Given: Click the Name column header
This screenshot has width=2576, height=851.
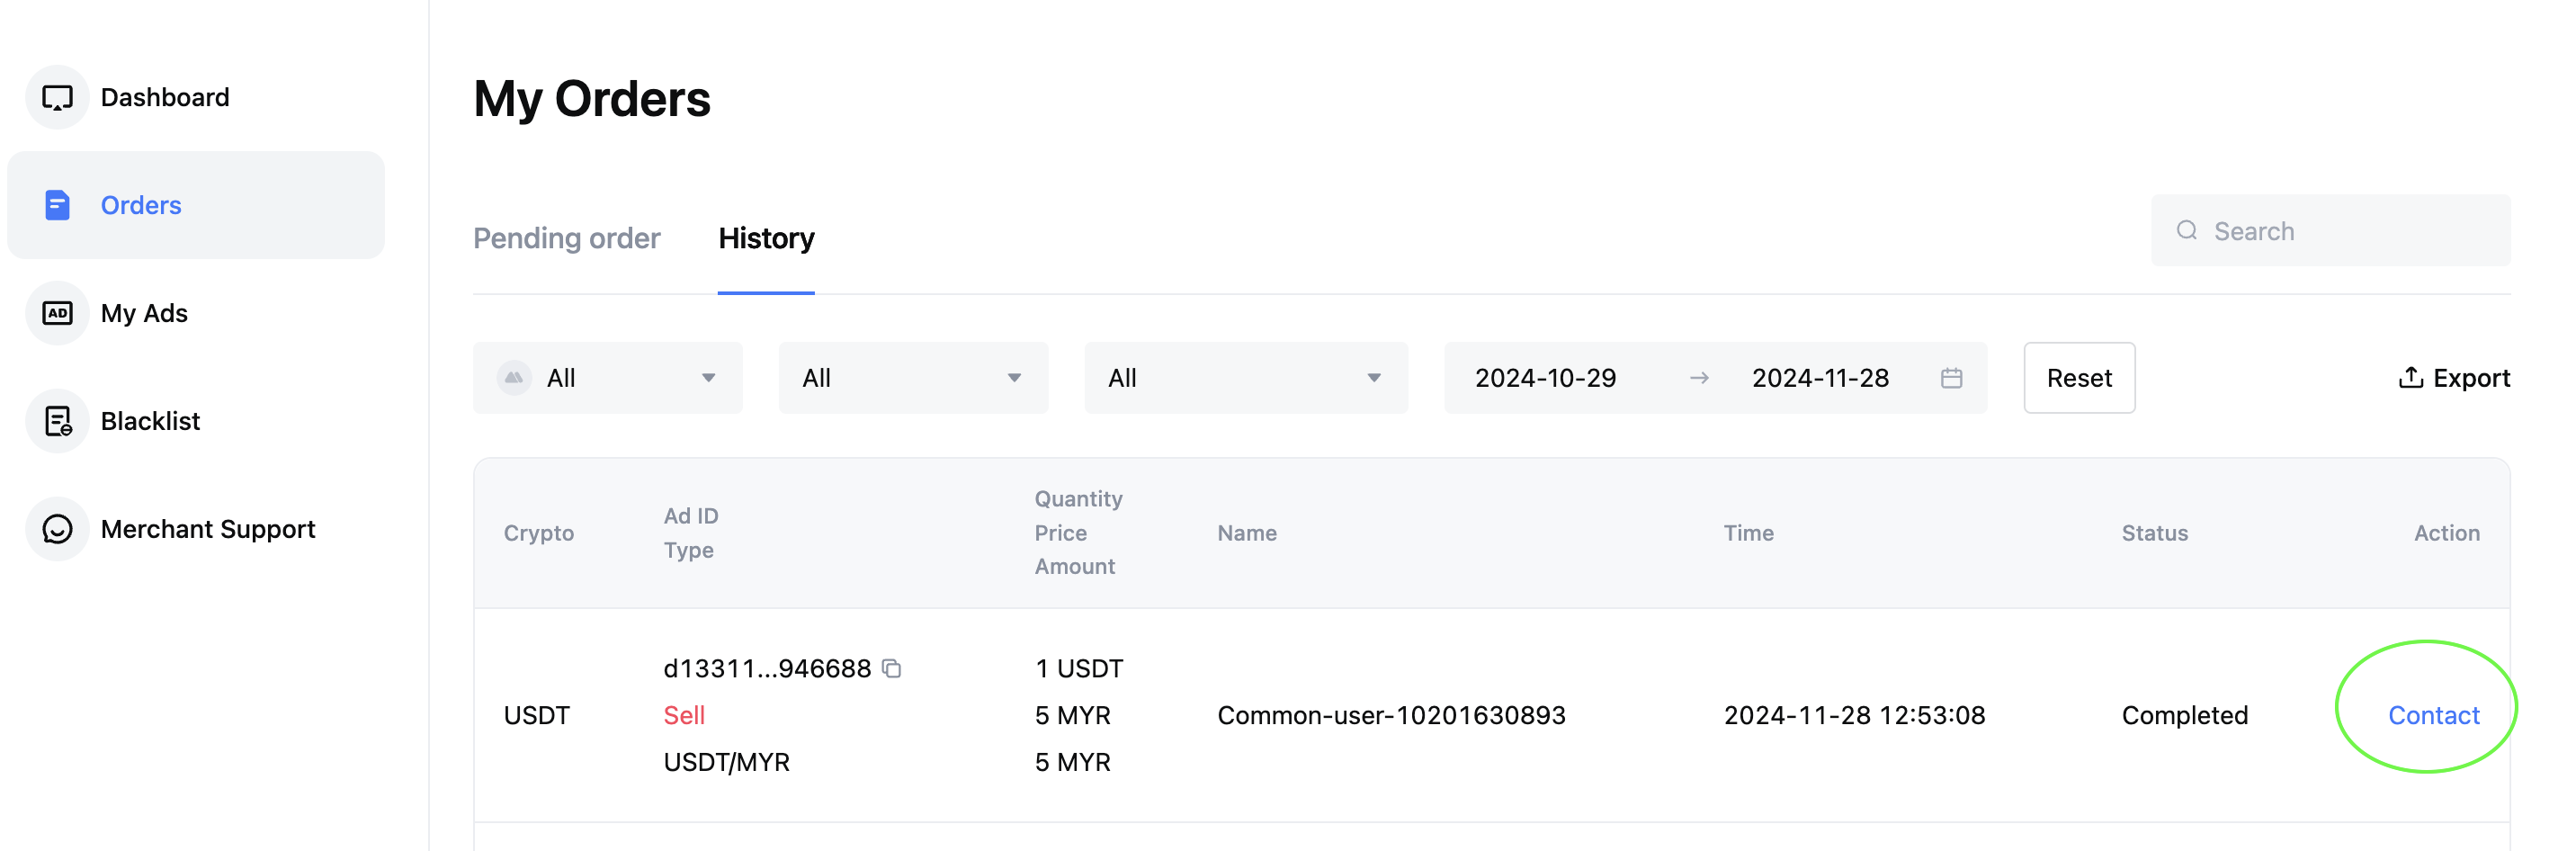Looking at the screenshot, I should [x=1247, y=534].
